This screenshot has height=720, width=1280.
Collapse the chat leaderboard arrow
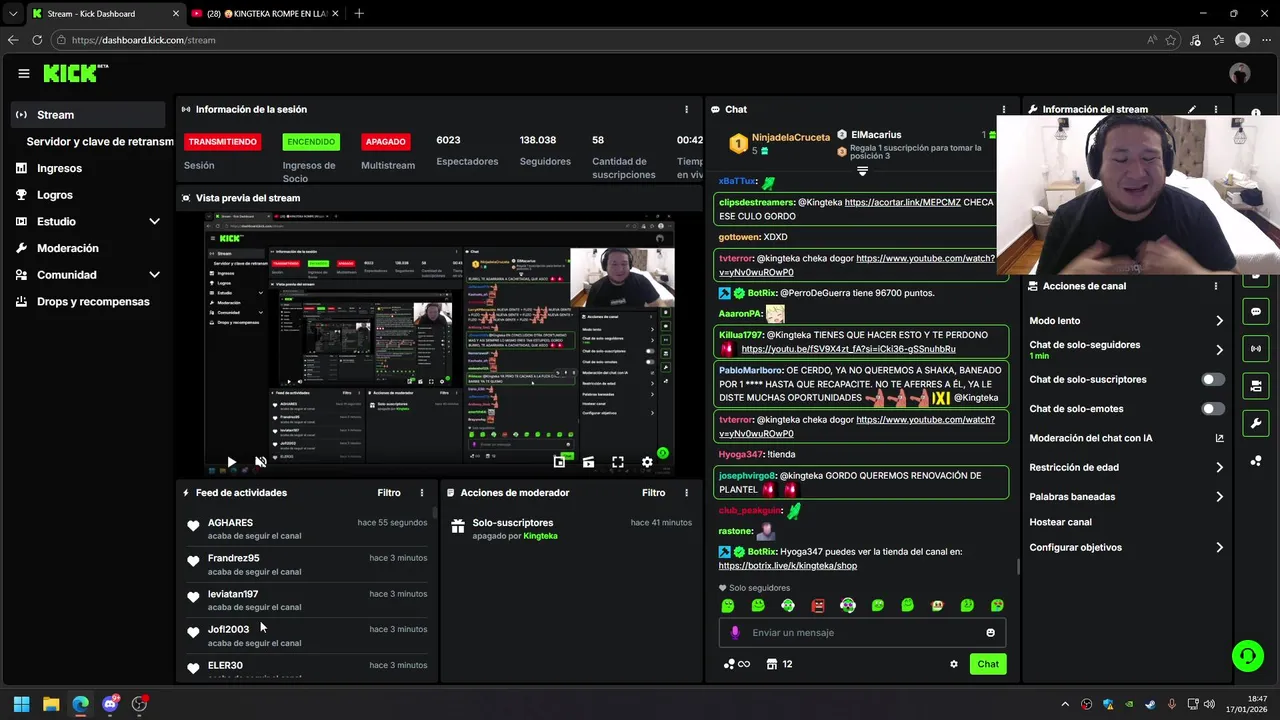(862, 172)
